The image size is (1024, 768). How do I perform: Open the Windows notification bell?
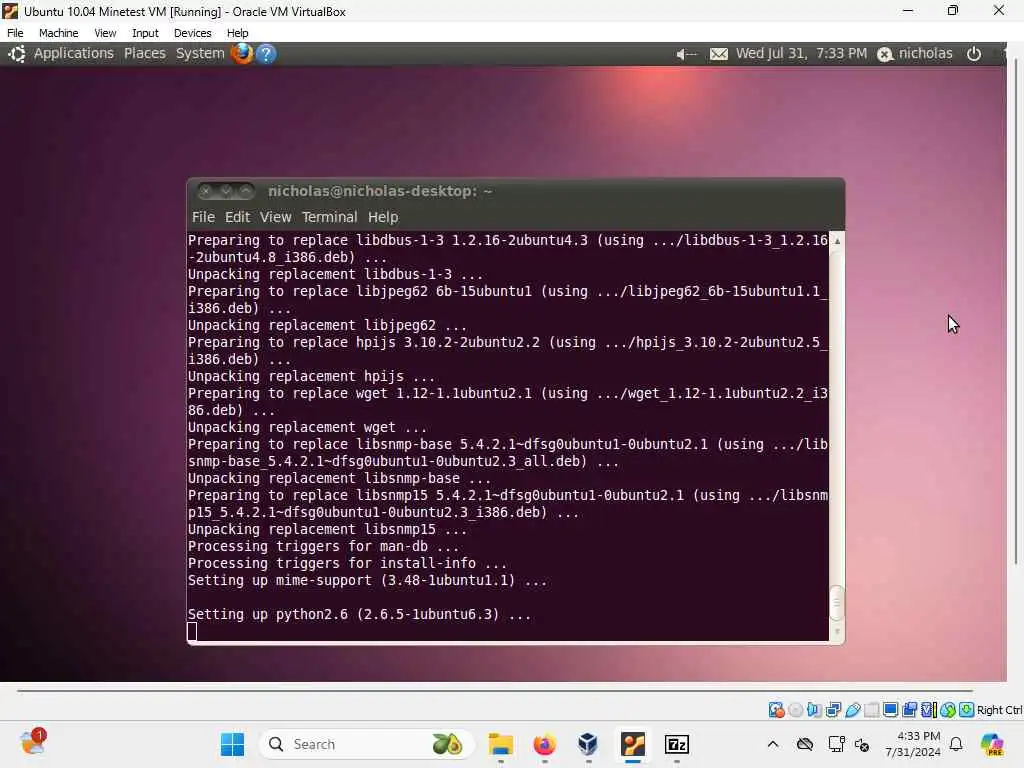pyautogui.click(x=956, y=744)
